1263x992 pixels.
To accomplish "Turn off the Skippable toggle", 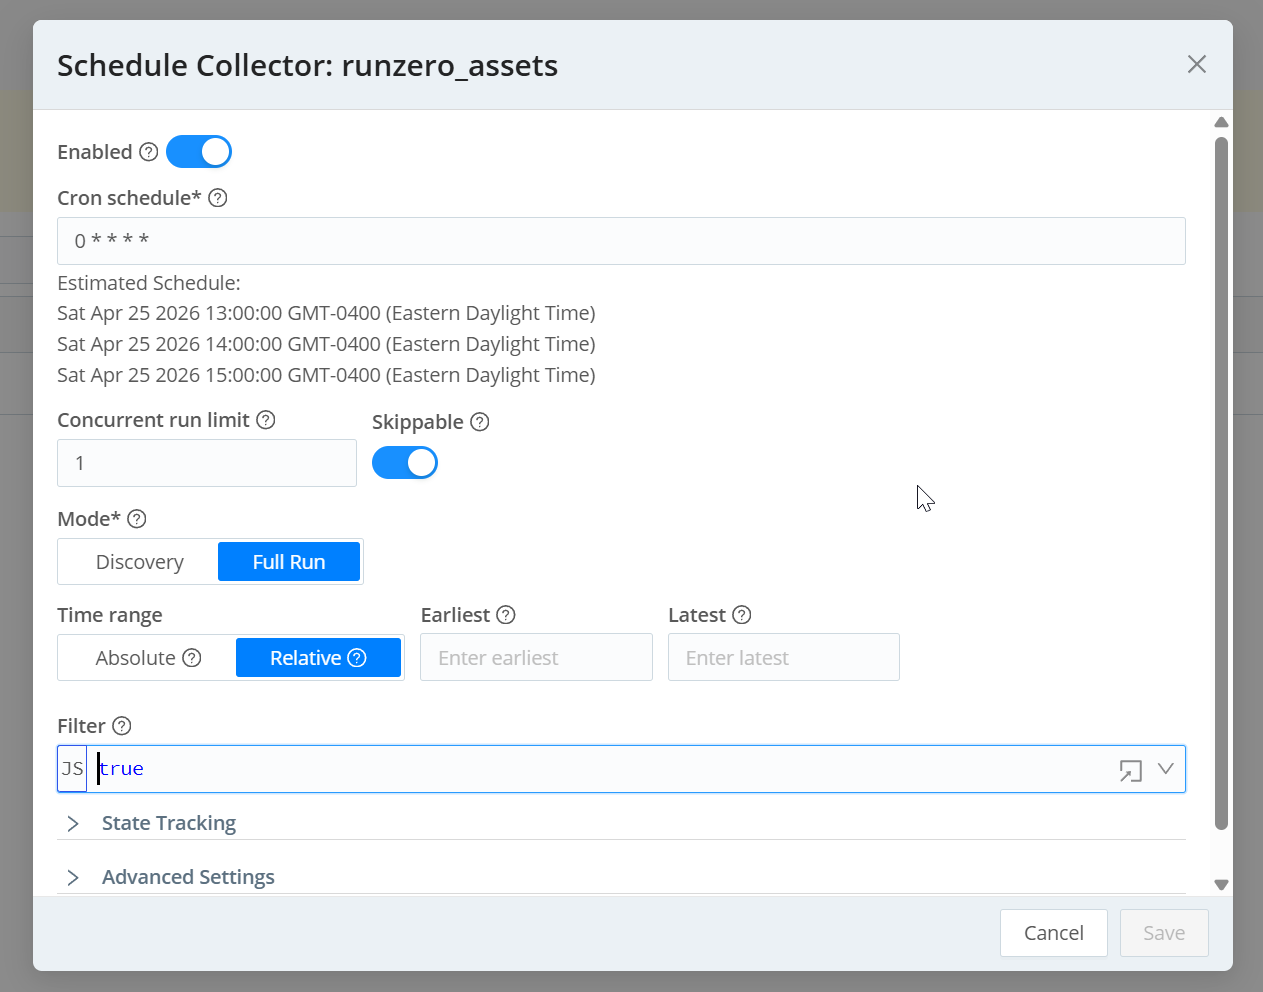I will [x=405, y=462].
